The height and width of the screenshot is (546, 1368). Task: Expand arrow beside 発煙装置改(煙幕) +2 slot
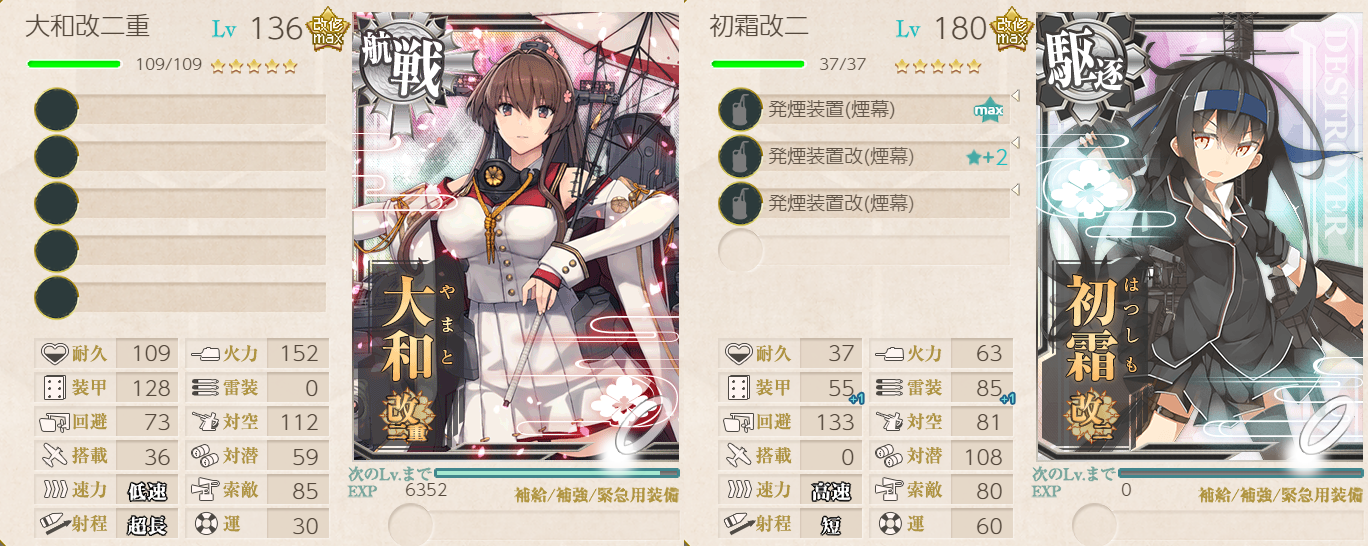coord(1015,143)
